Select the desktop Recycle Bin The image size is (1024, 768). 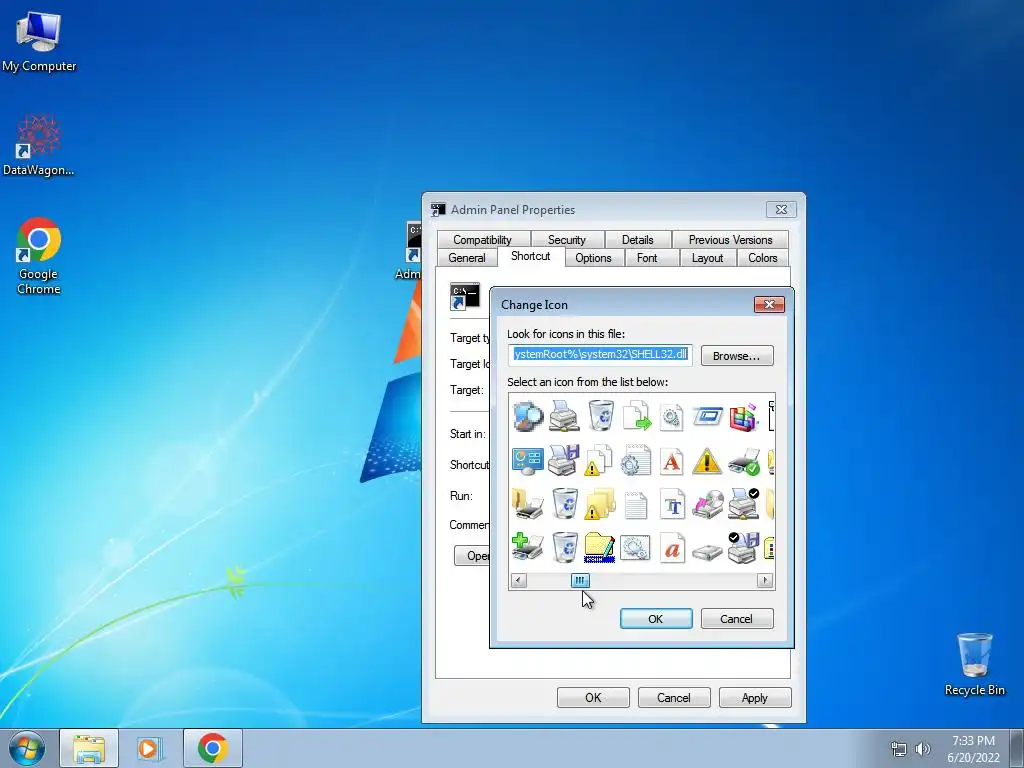pyautogui.click(x=974, y=664)
